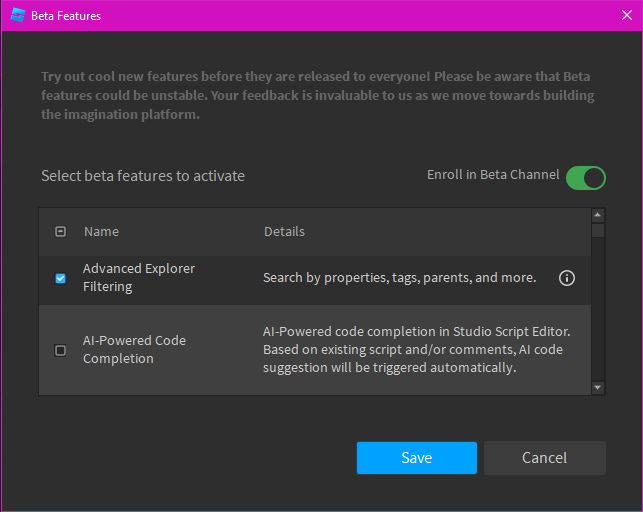The width and height of the screenshot is (643, 512).
Task: Click the scroll up arrow in features list
Action: (x=598, y=215)
